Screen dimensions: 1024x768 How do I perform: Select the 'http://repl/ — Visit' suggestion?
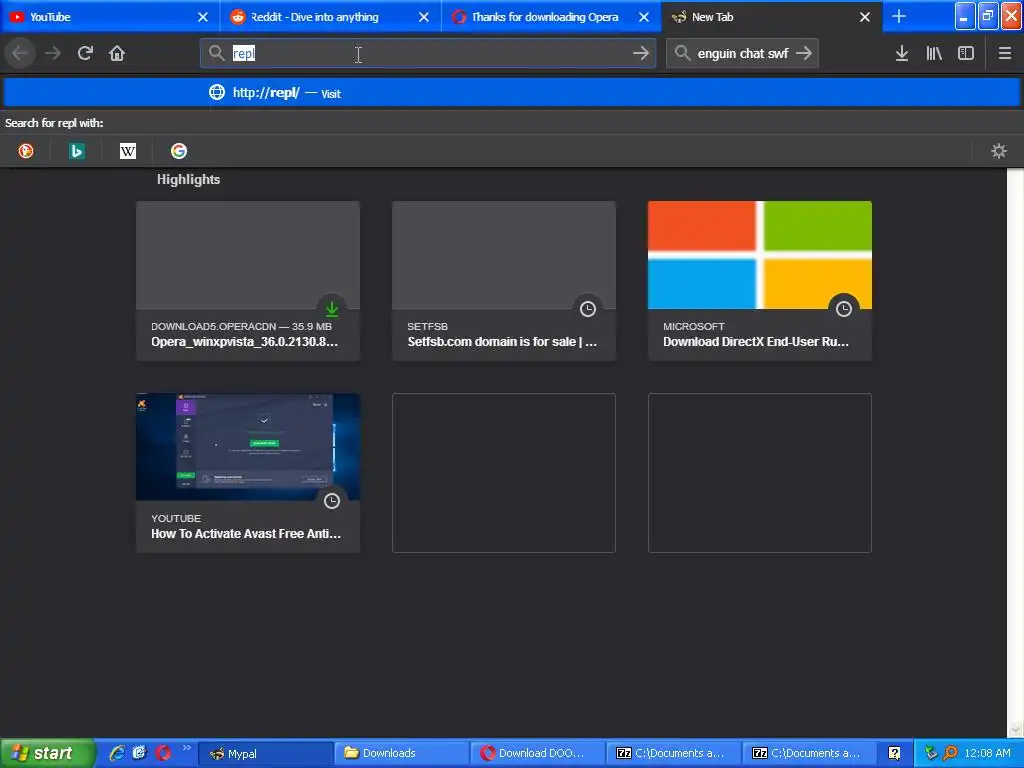point(512,92)
